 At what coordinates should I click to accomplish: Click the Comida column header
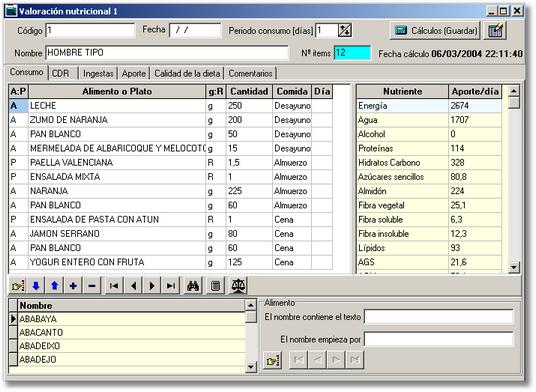pos(292,92)
